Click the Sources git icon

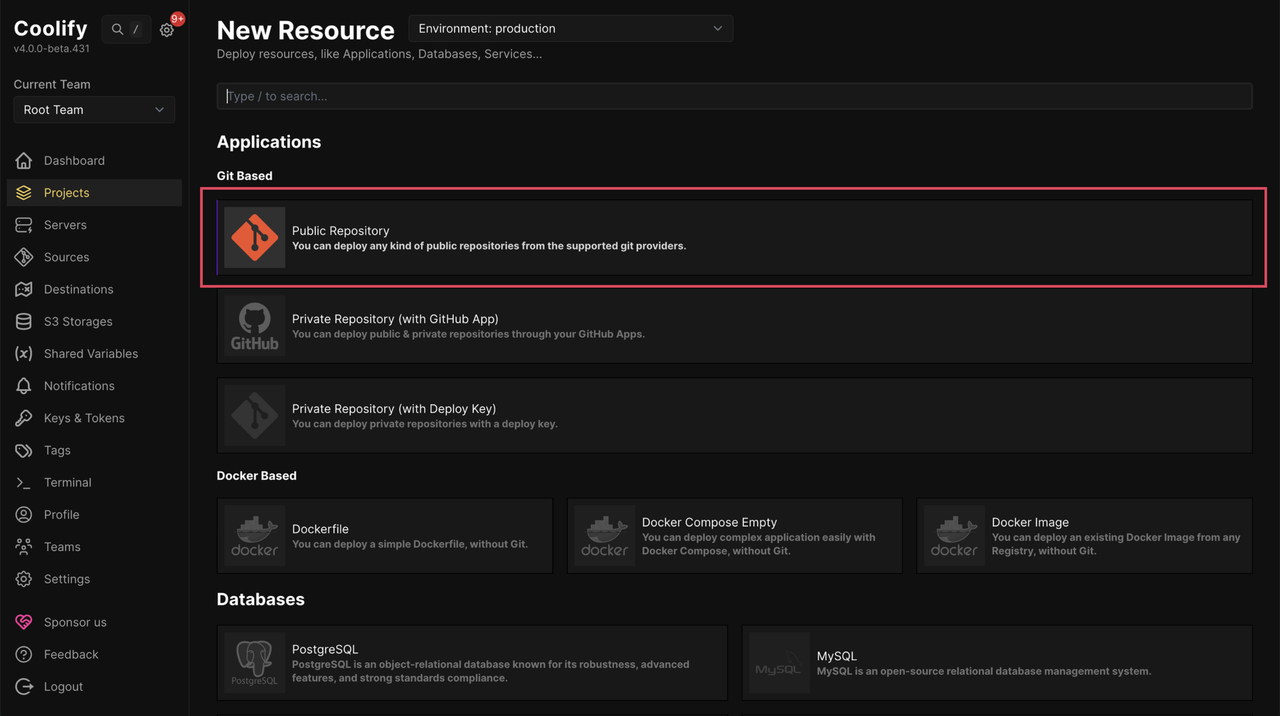click(24, 257)
